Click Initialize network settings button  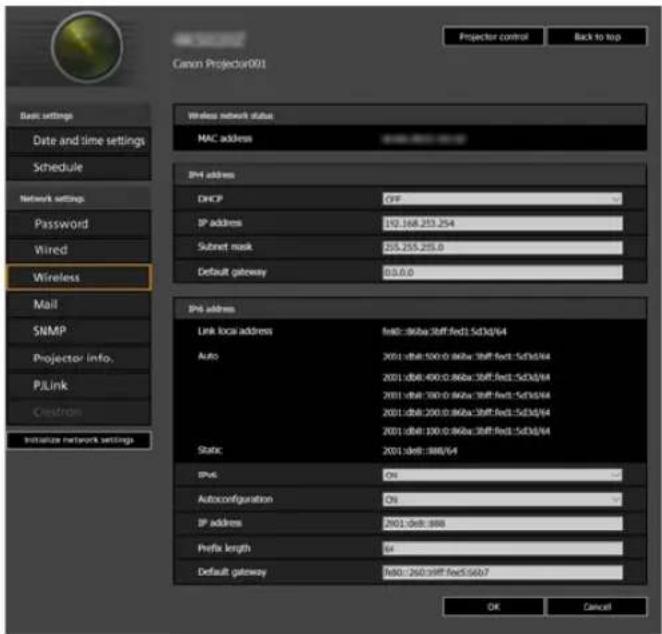click(x=79, y=440)
